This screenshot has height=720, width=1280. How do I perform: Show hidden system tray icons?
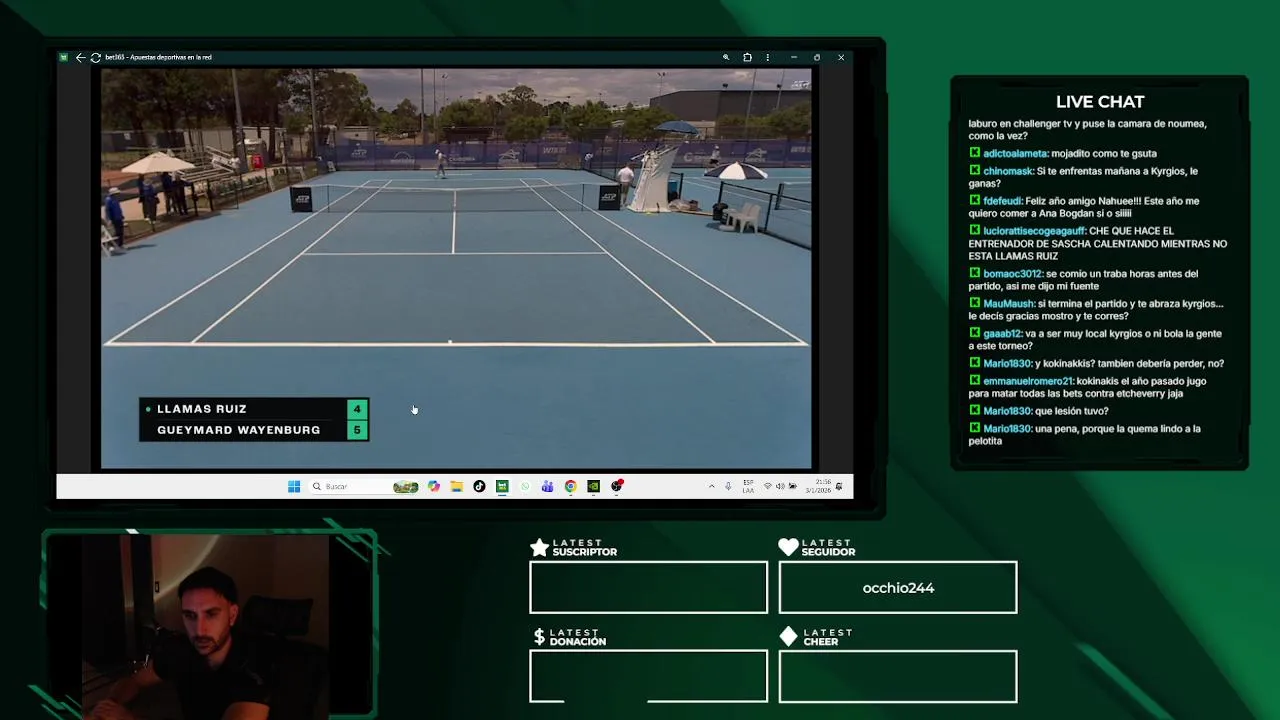(x=711, y=486)
